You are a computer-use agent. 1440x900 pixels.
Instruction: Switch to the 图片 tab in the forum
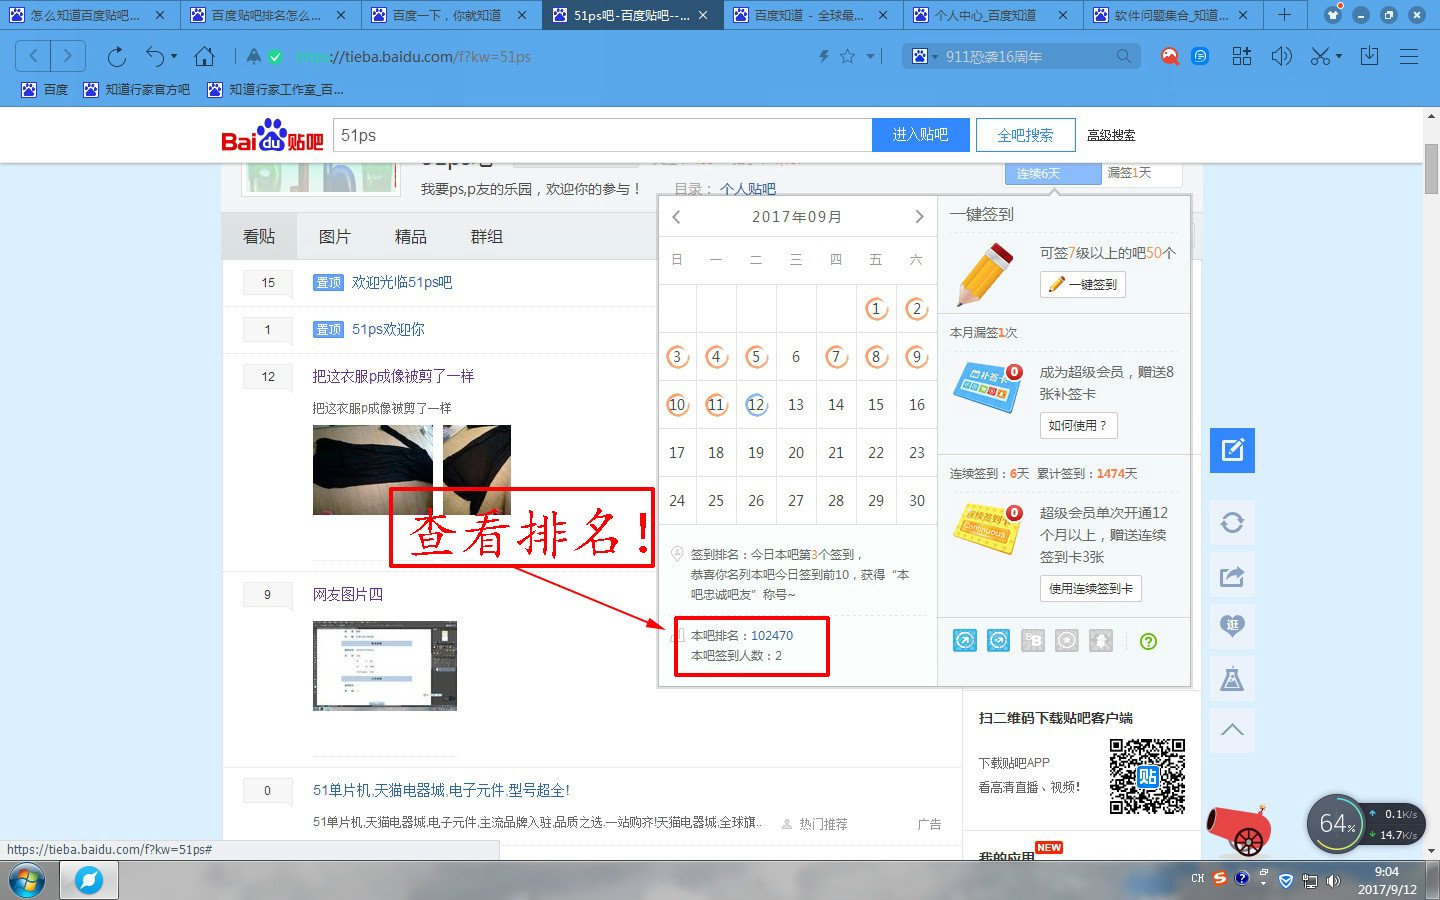pyautogui.click(x=335, y=236)
